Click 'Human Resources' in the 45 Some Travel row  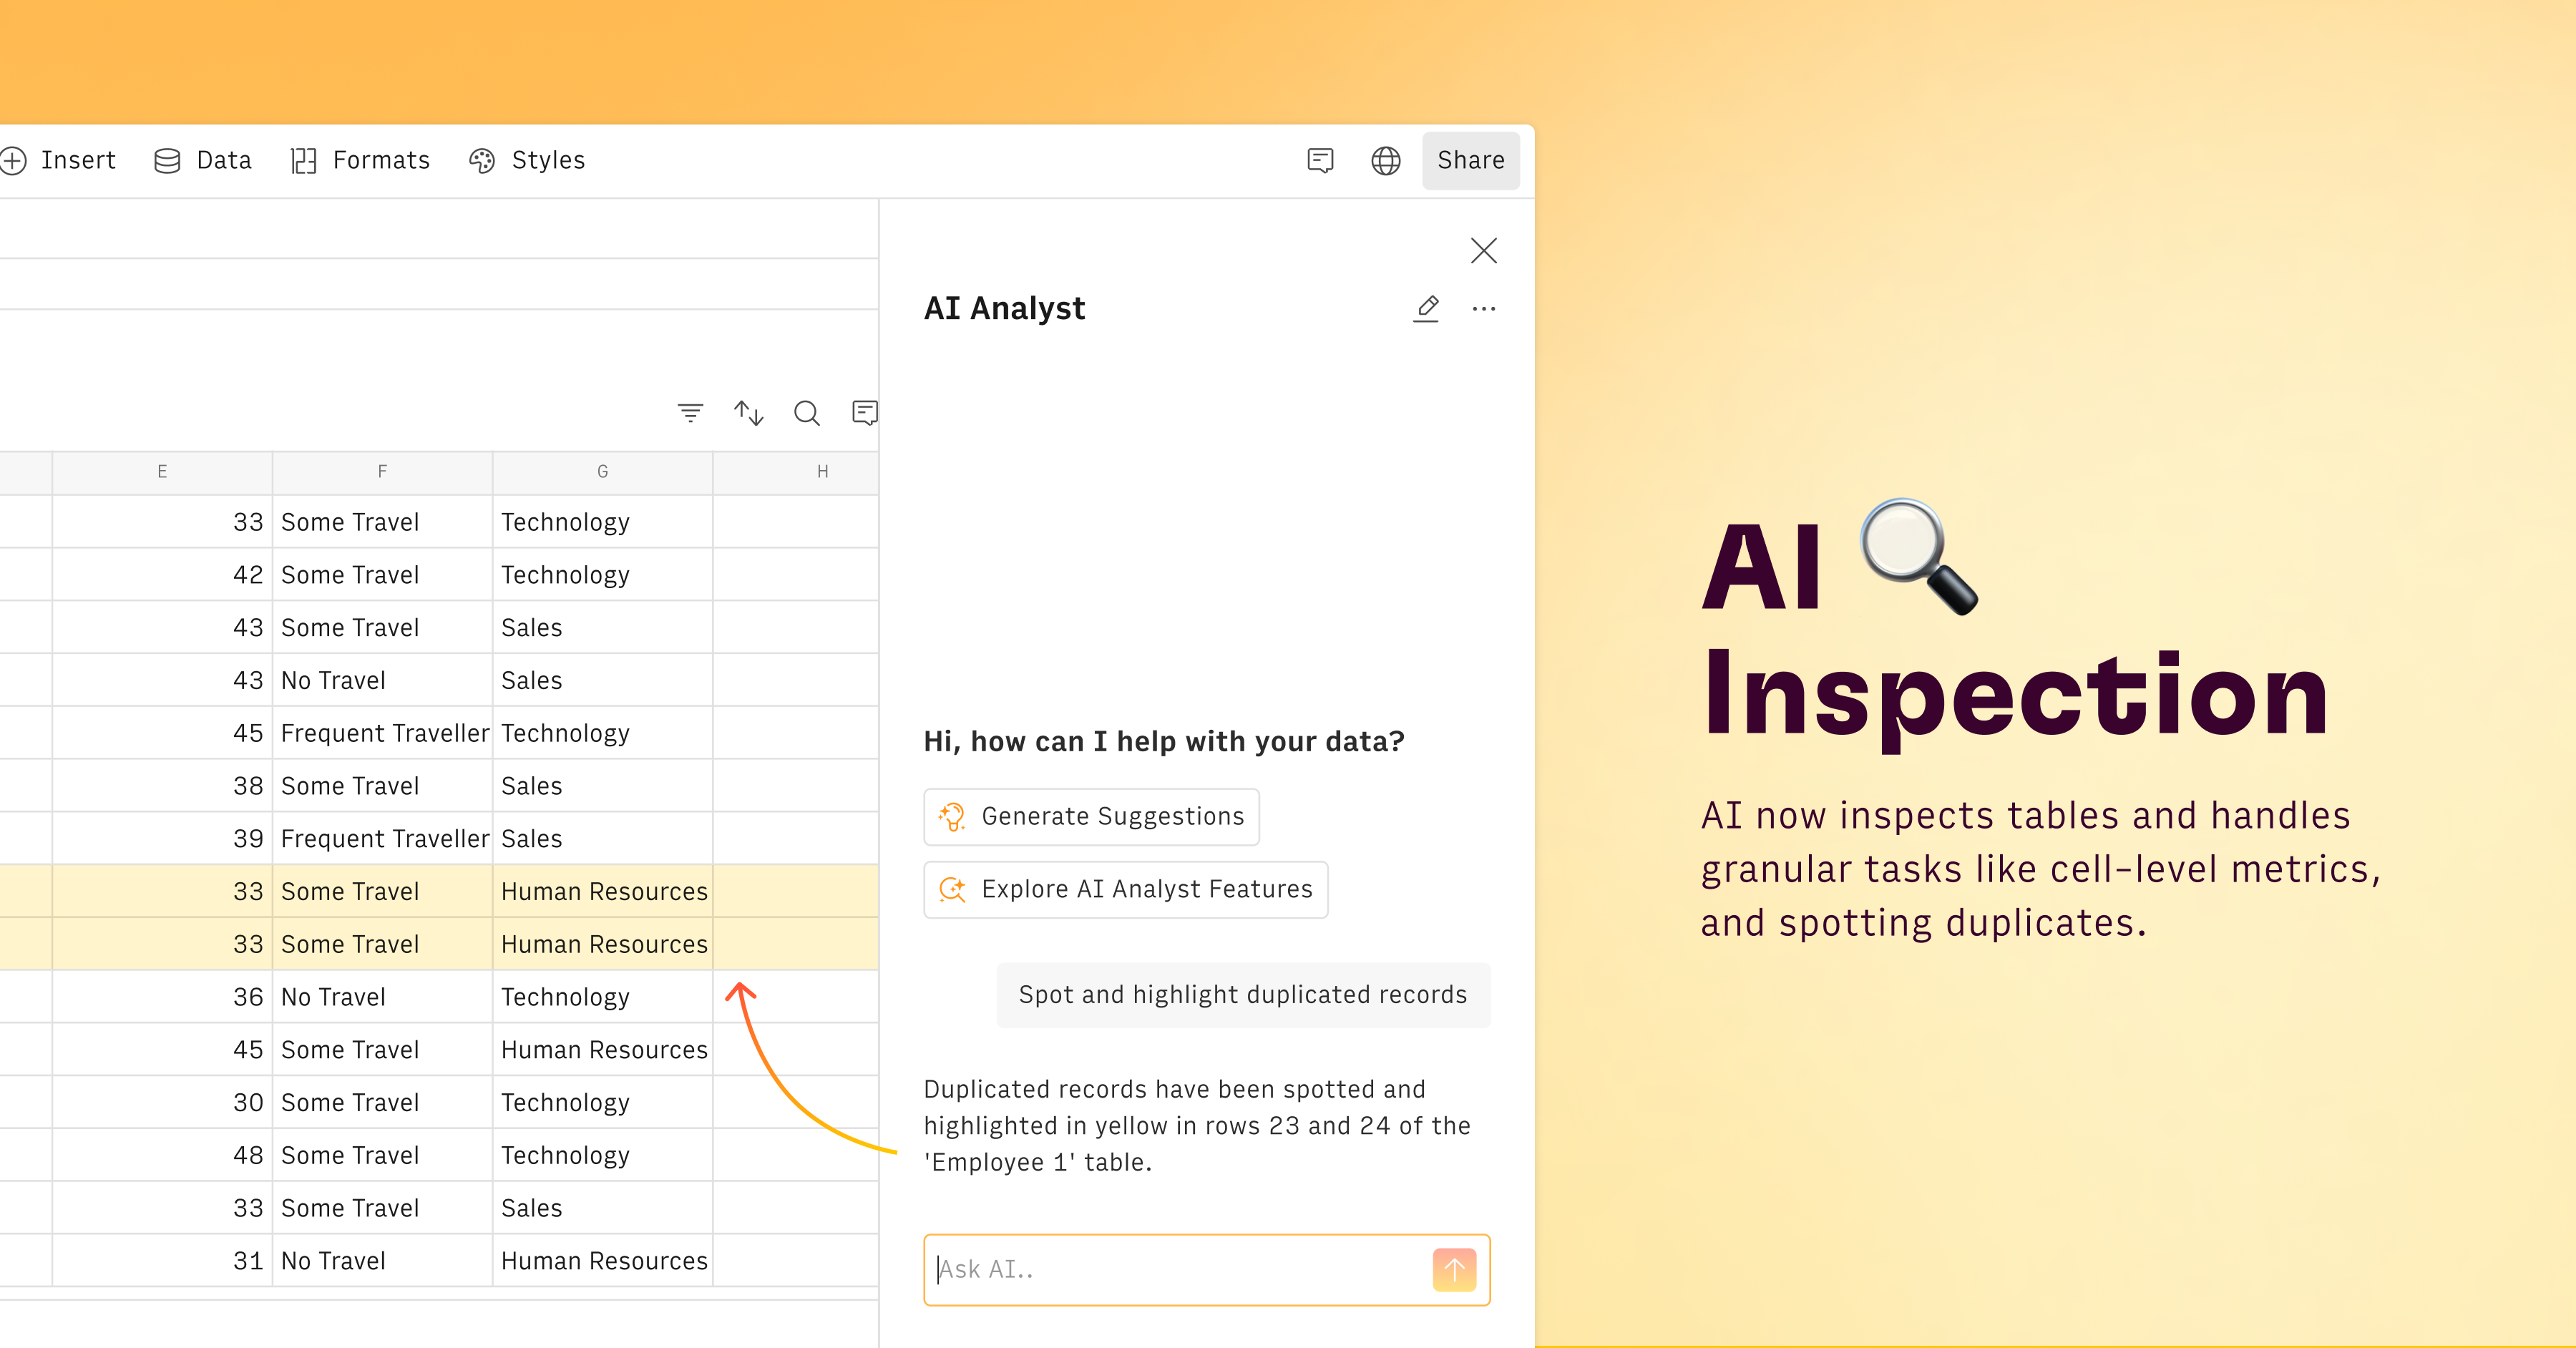602,1050
